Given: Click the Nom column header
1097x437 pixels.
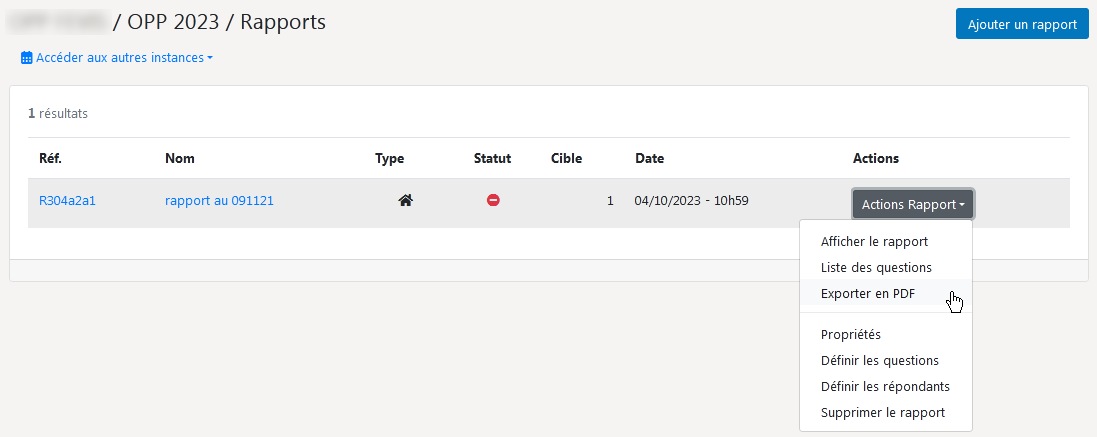Looking at the screenshot, I should point(180,159).
